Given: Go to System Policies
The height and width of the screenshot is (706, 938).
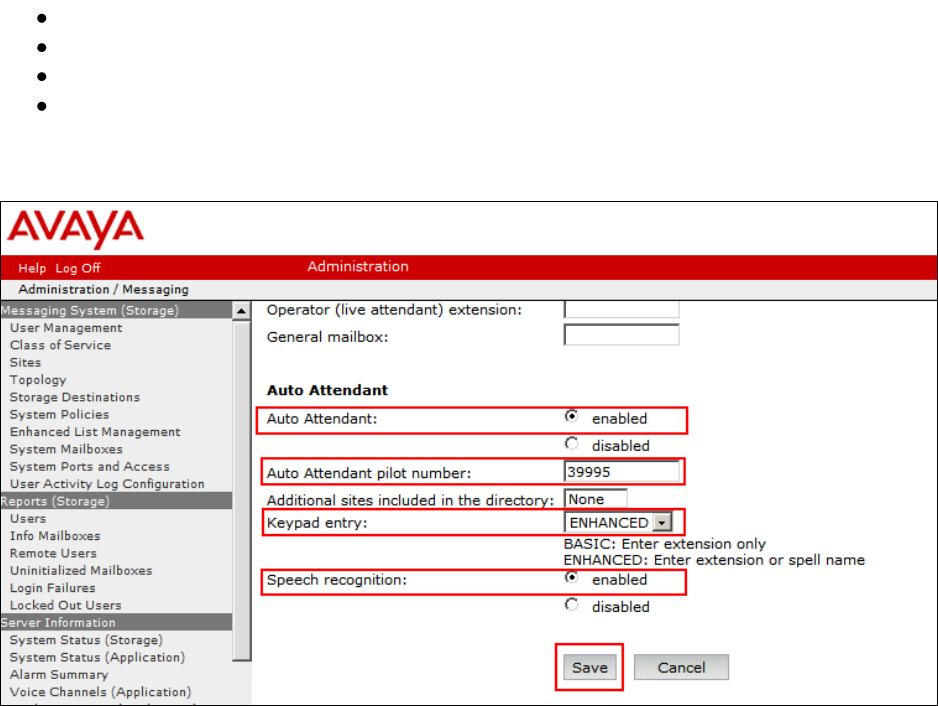Looking at the screenshot, I should pyautogui.click(x=59, y=415).
